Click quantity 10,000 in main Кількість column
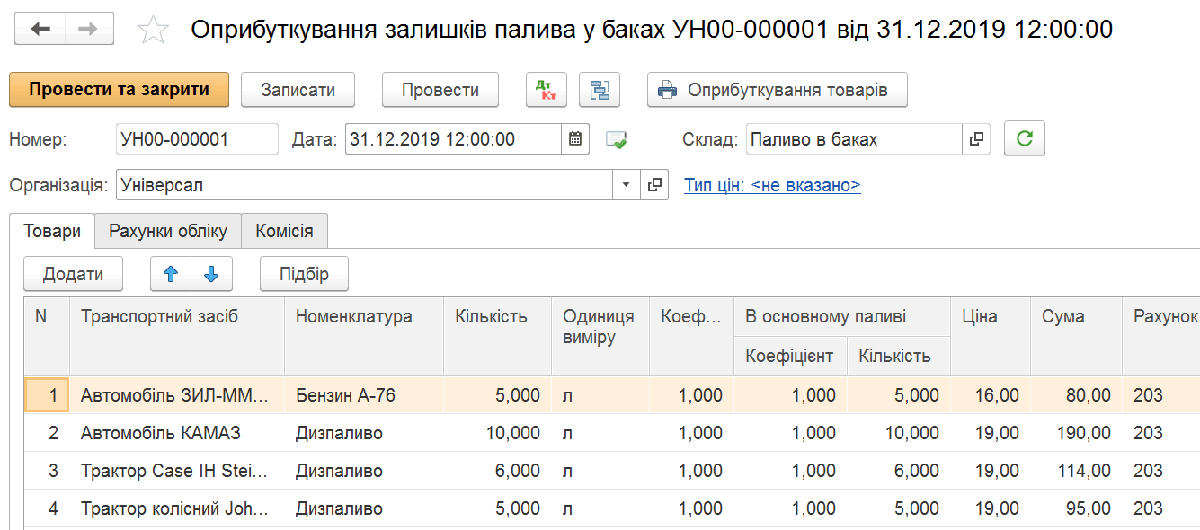This screenshot has width=1200, height=530. (497, 433)
